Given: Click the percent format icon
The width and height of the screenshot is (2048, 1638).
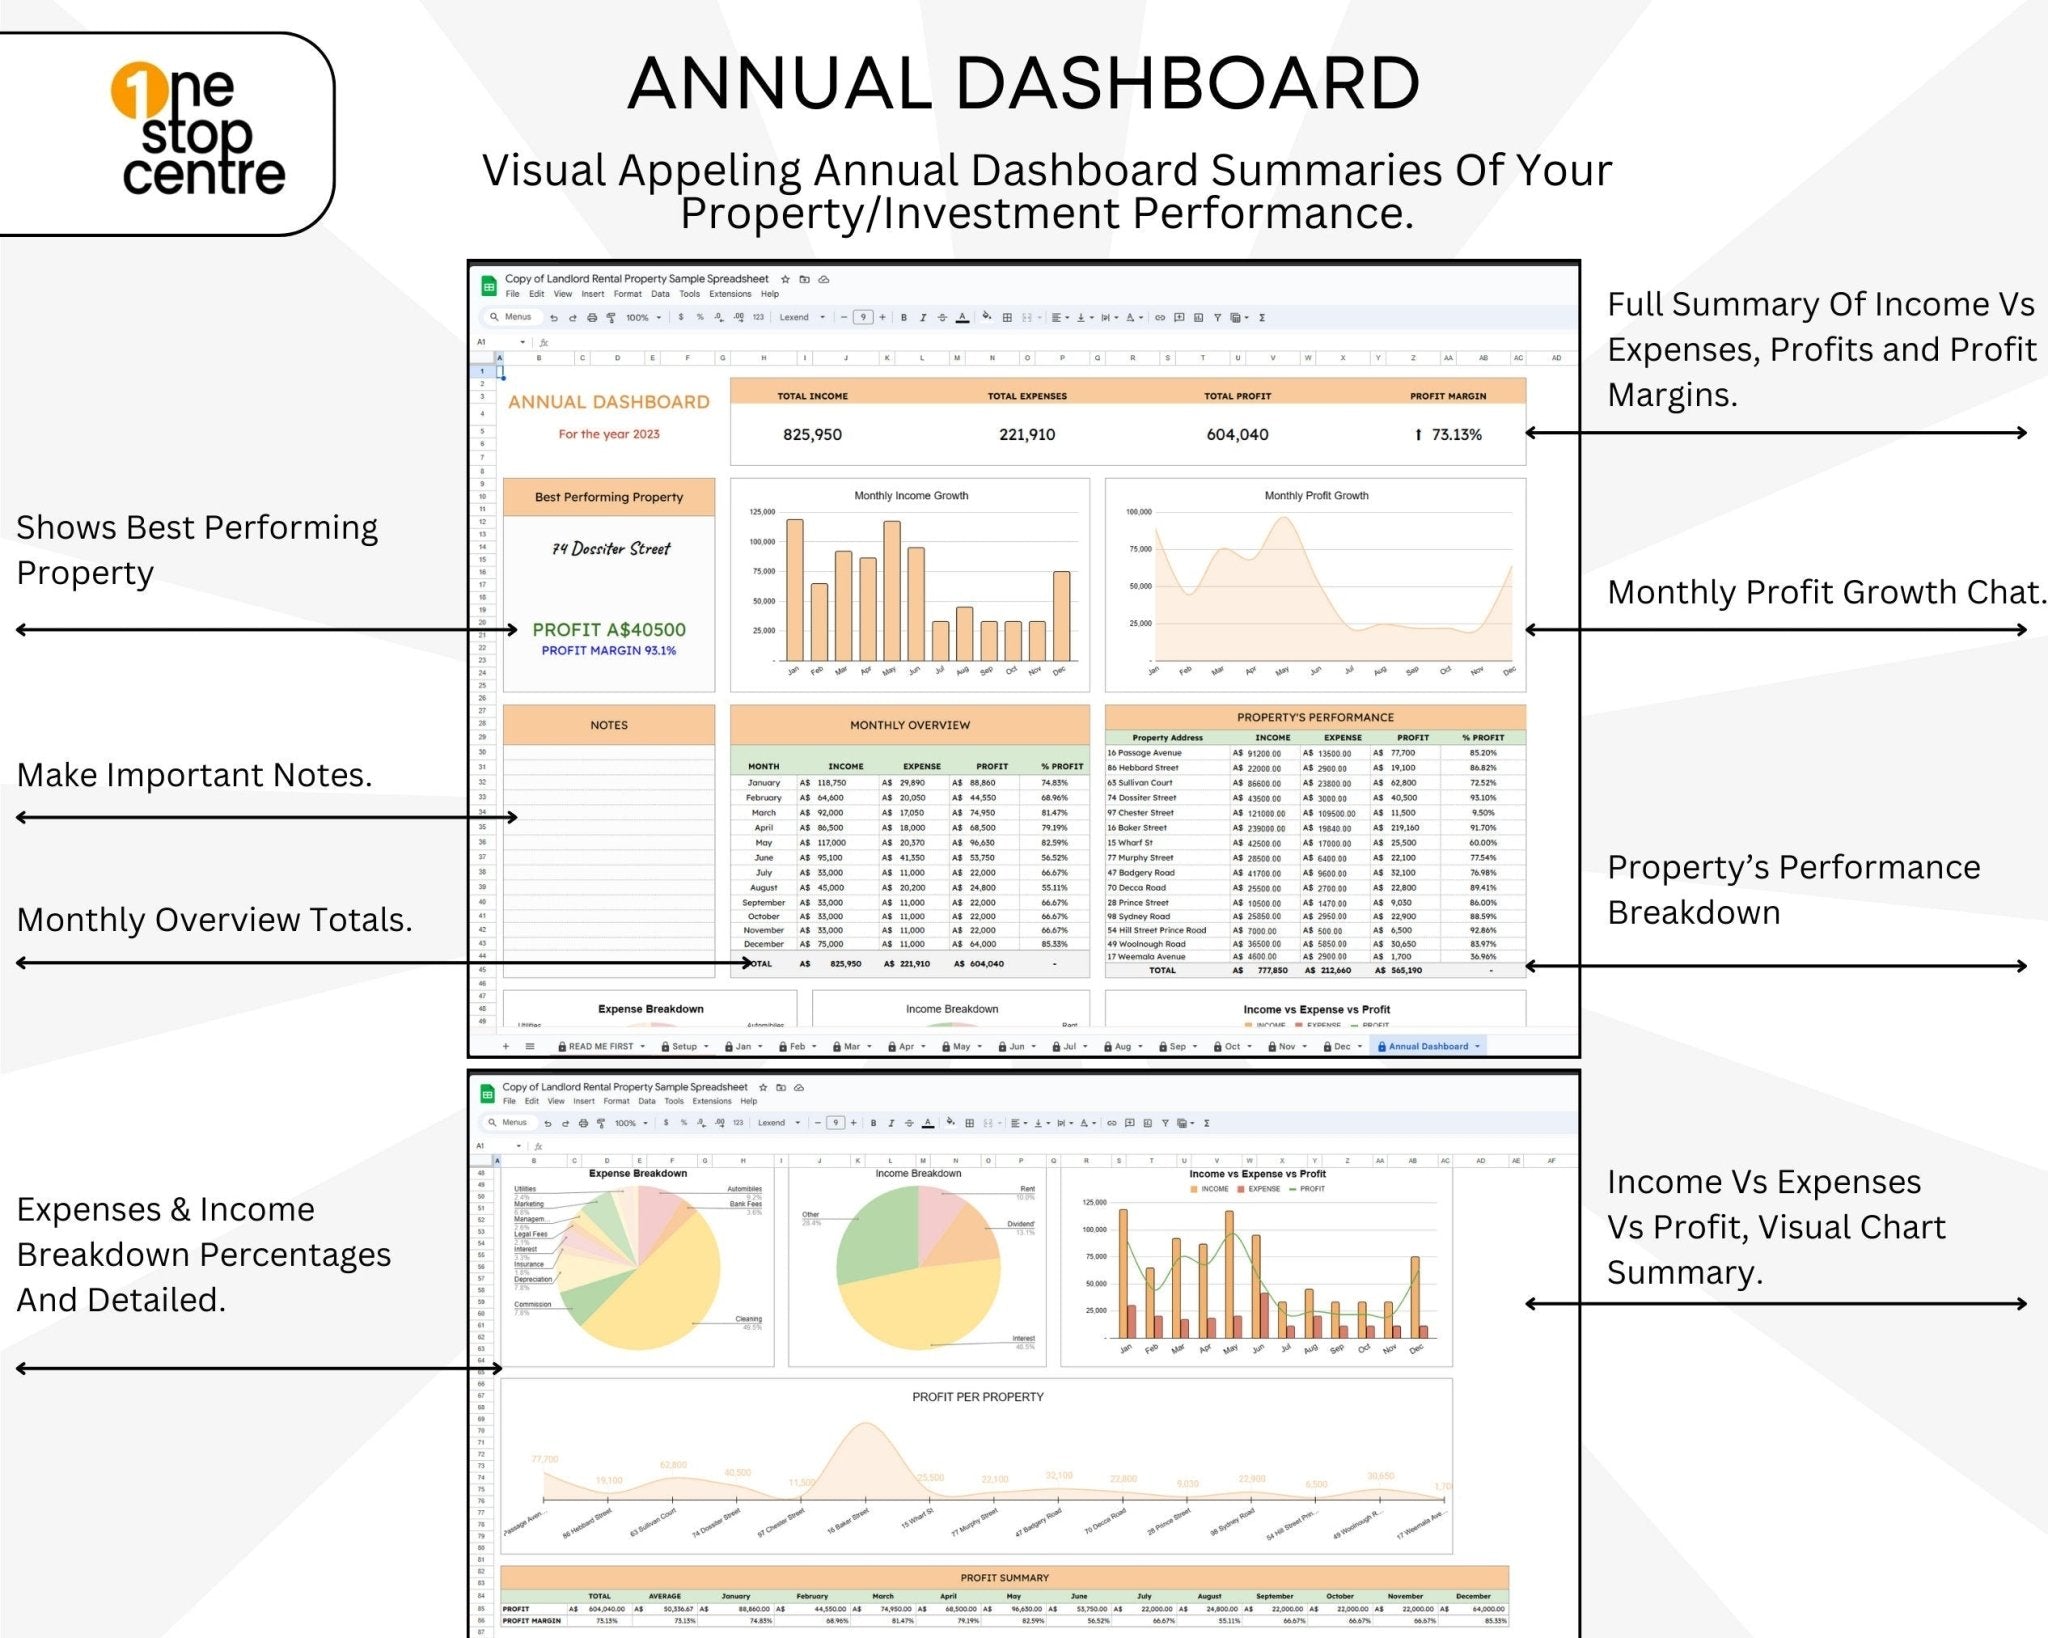Looking at the screenshot, I should click(x=700, y=318).
